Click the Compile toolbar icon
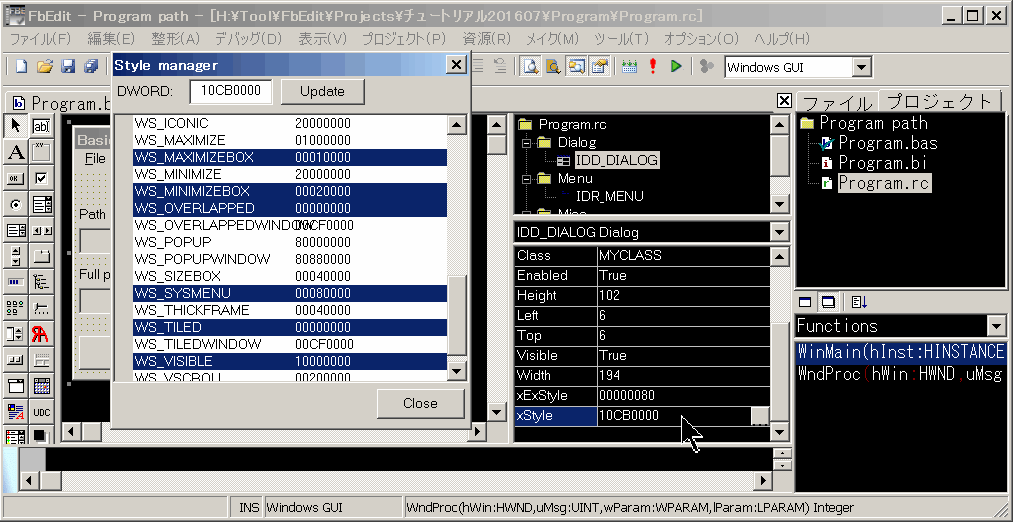 pos(629,67)
